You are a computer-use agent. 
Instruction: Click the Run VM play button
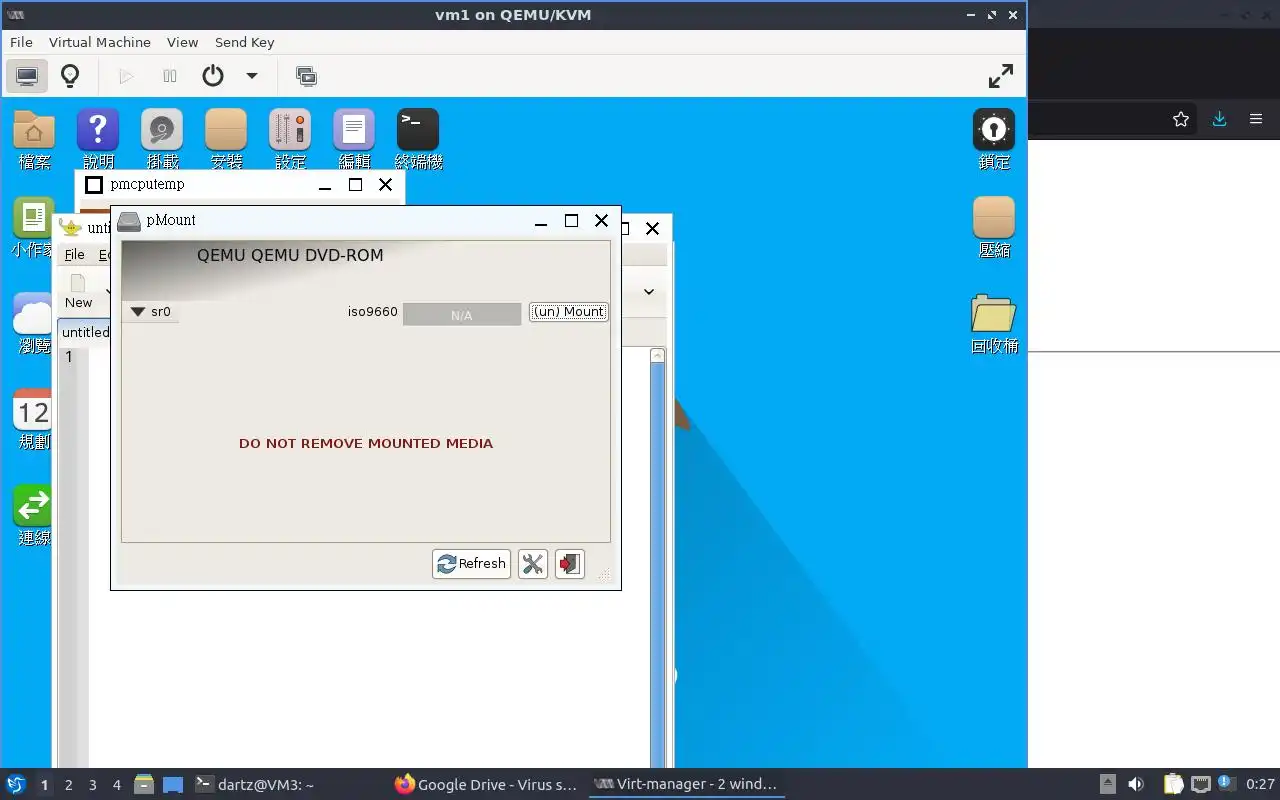[x=126, y=76]
